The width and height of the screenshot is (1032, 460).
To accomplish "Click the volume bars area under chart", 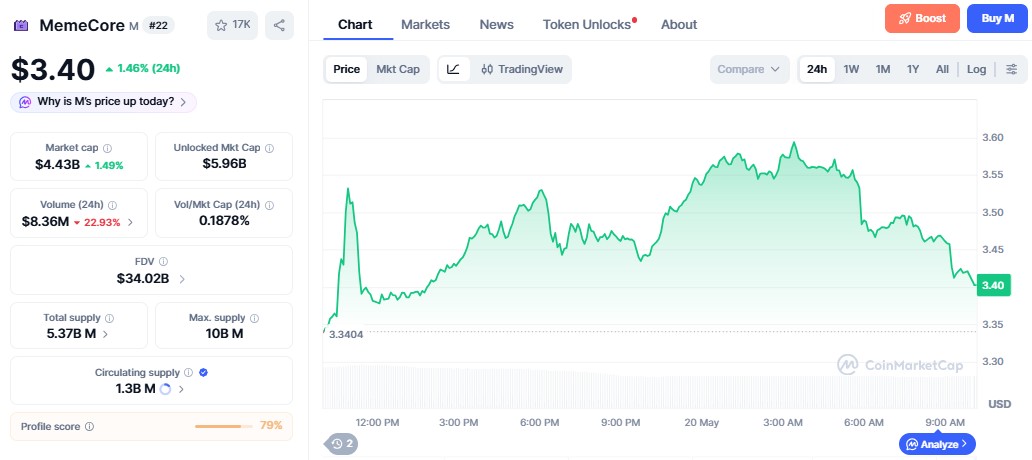I will pyautogui.click(x=650, y=387).
